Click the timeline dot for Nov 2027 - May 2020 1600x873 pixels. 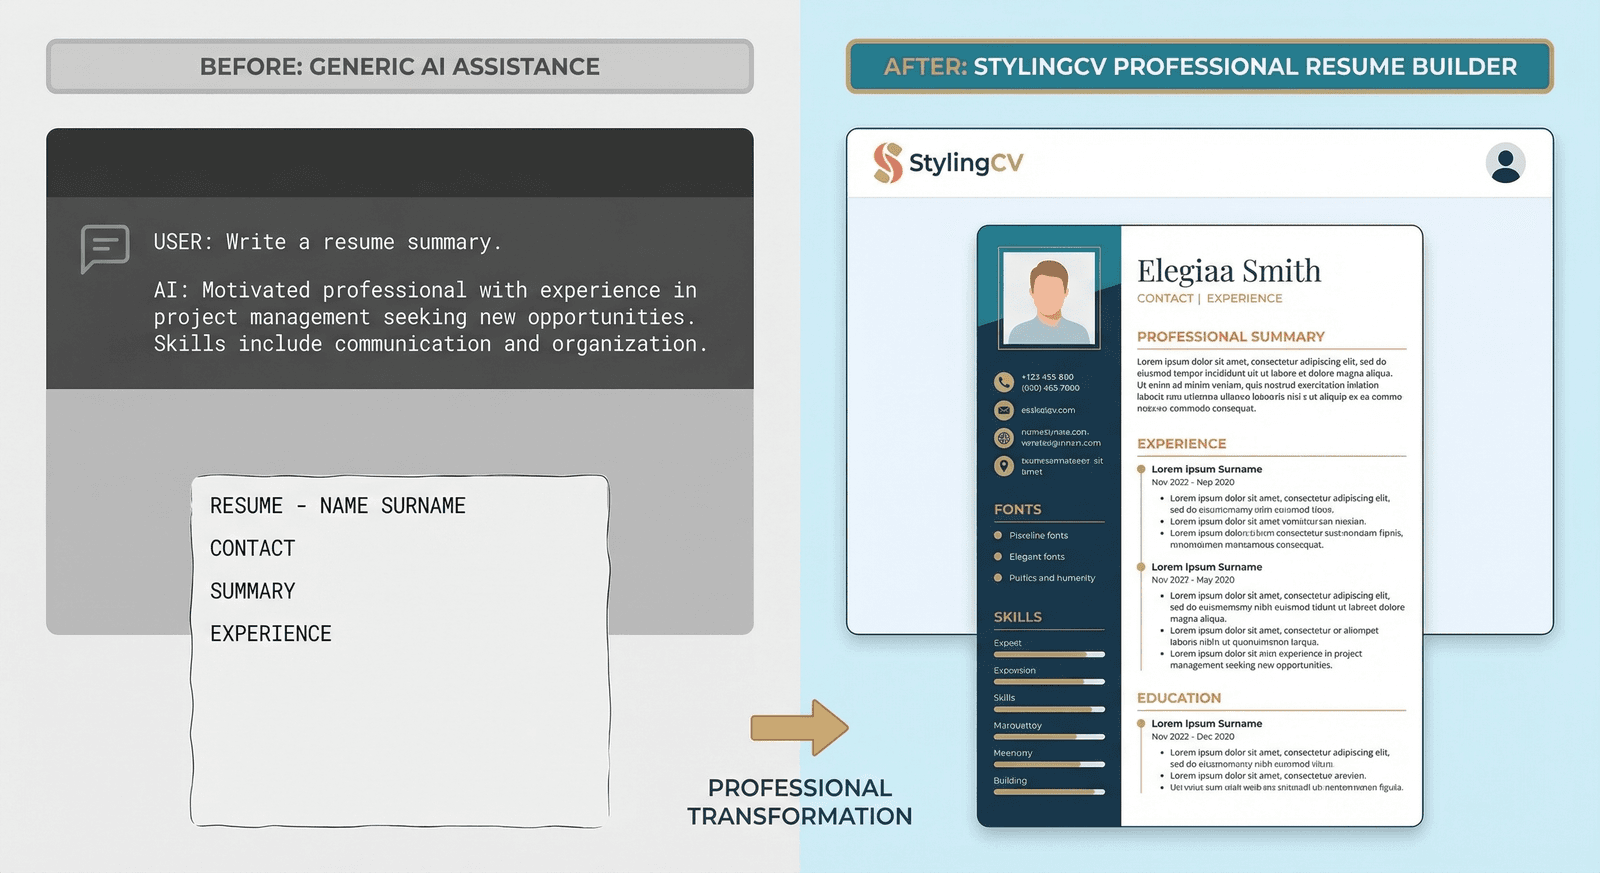point(1141,567)
